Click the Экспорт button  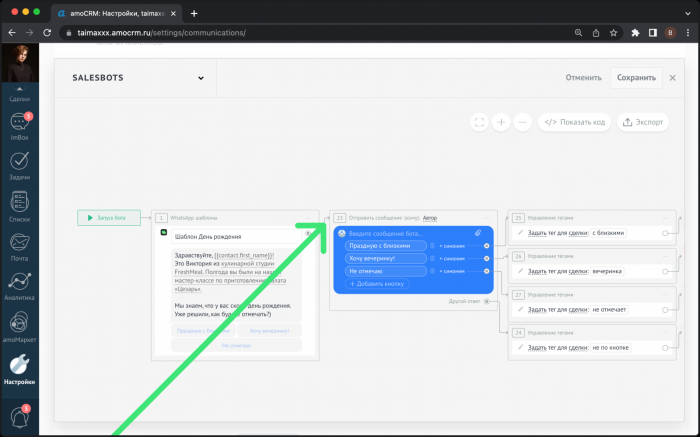click(x=643, y=122)
